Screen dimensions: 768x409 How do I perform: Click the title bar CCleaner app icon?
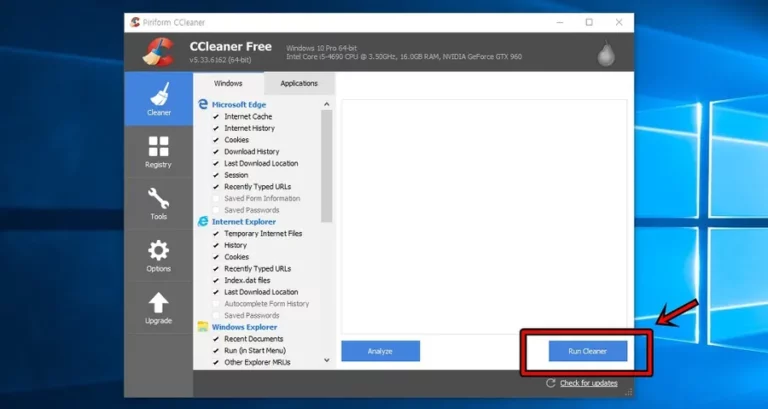pos(135,22)
